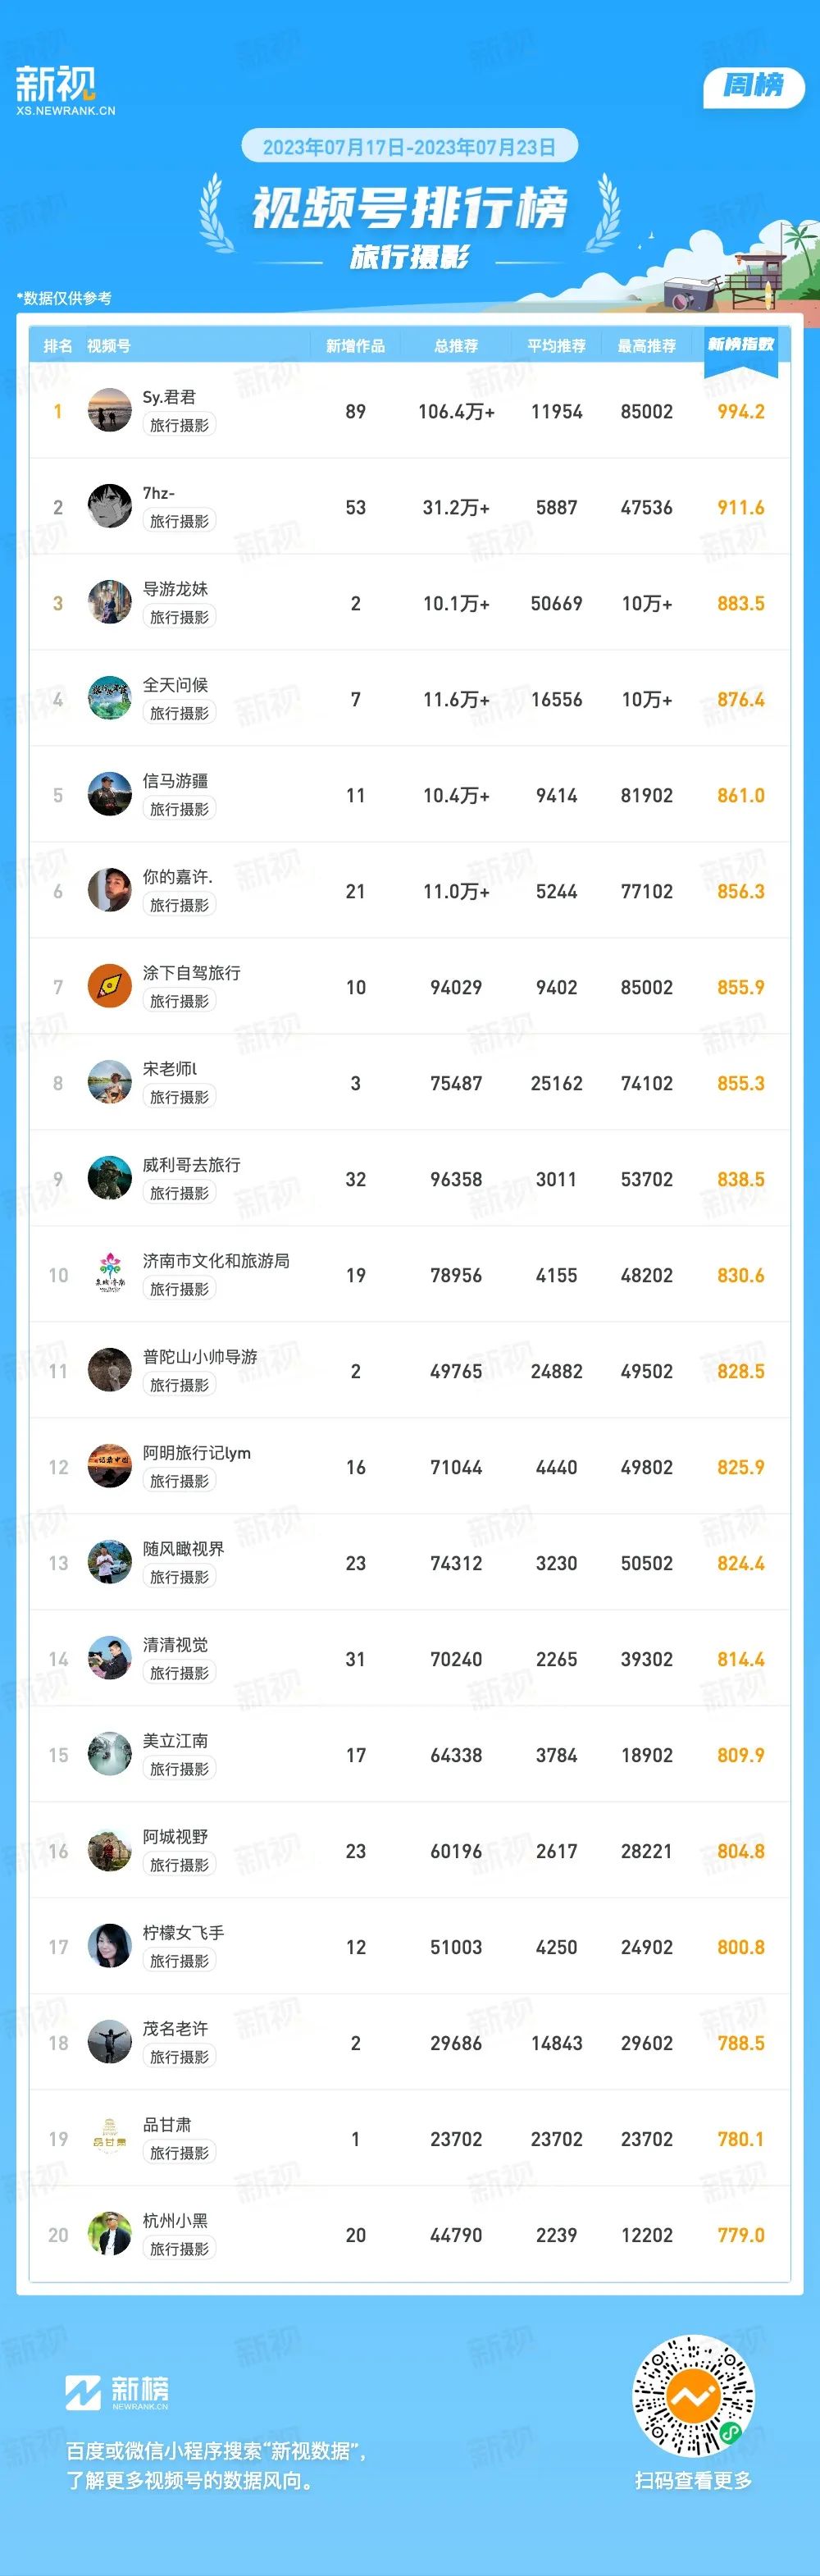Click the QR code at the bottom
This screenshot has width=820, height=2576.
point(693,2395)
